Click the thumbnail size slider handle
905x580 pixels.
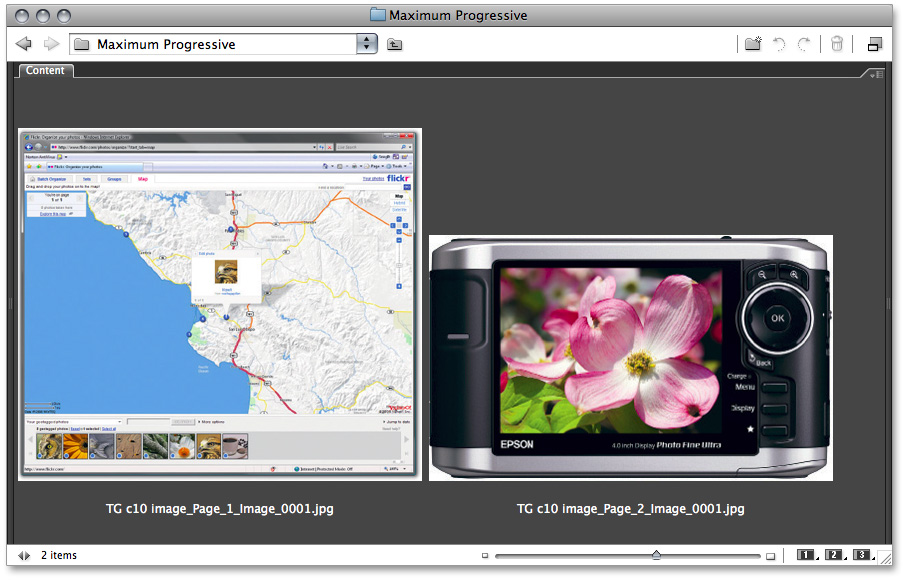tap(656, 555)
